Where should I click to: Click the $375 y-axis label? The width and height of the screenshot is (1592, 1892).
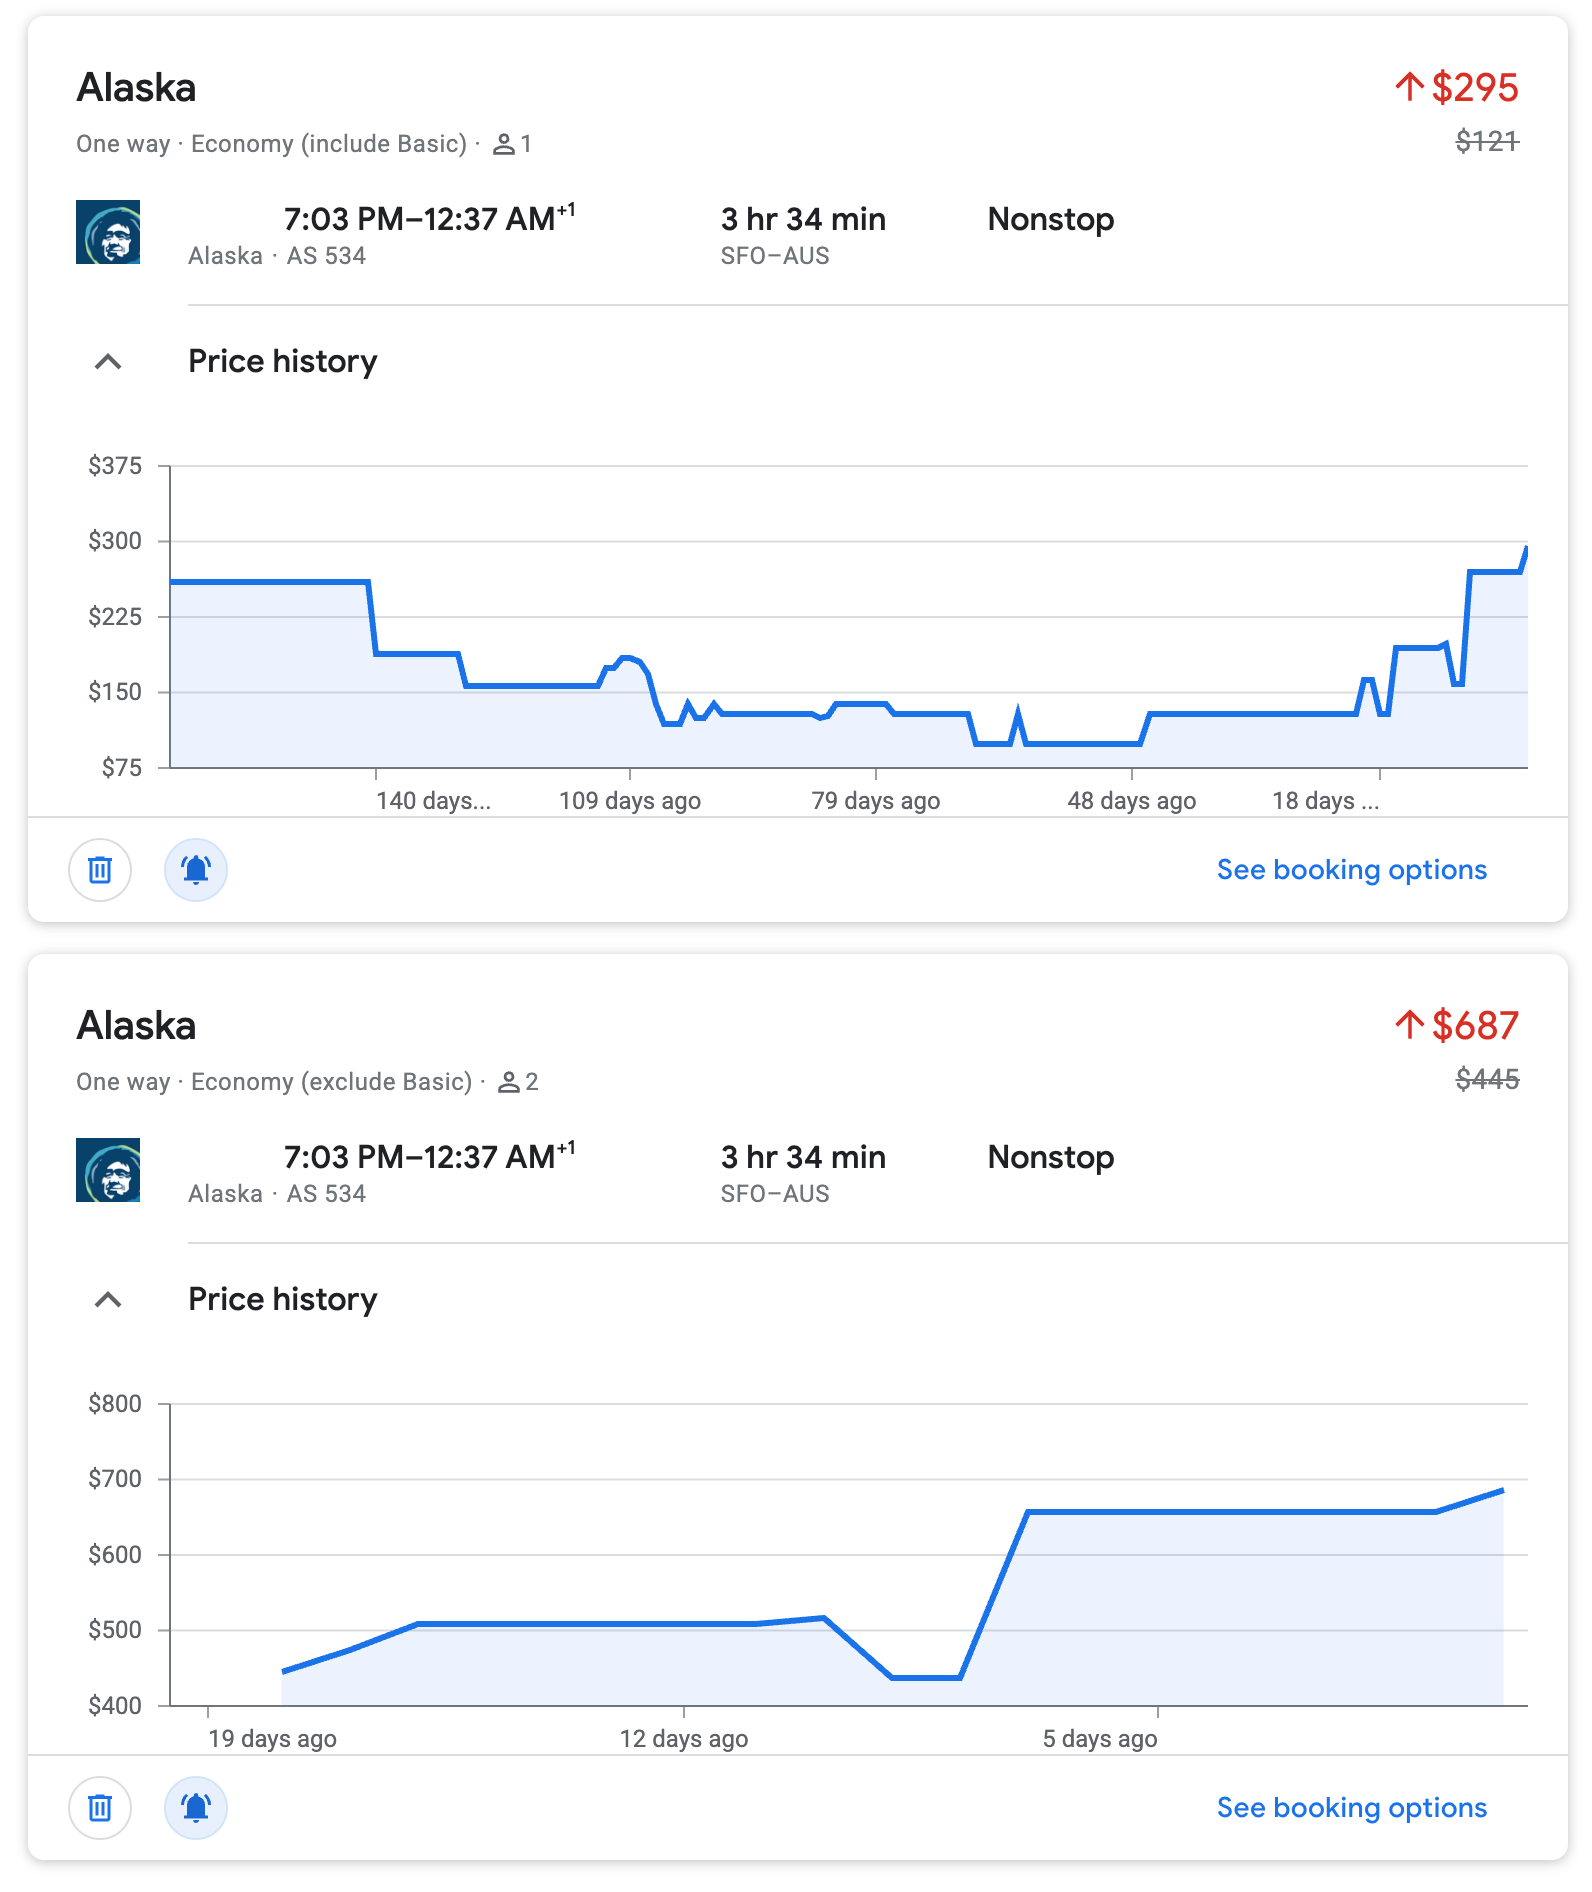(115, 466)
